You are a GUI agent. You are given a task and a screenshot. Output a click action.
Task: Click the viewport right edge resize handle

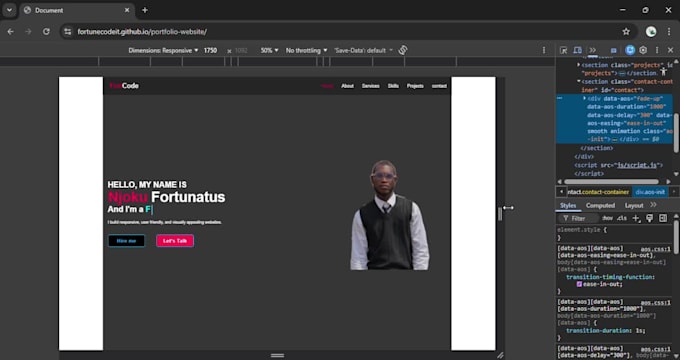[x=500, y=213]
